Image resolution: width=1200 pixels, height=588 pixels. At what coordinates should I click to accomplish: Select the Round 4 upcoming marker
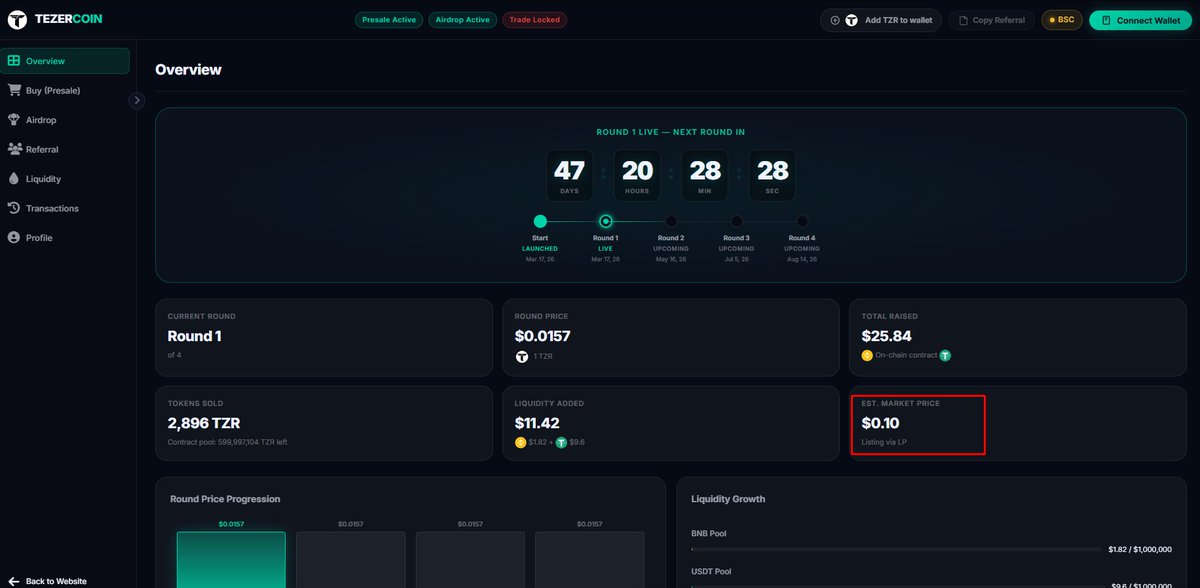(x=802, y=221)
